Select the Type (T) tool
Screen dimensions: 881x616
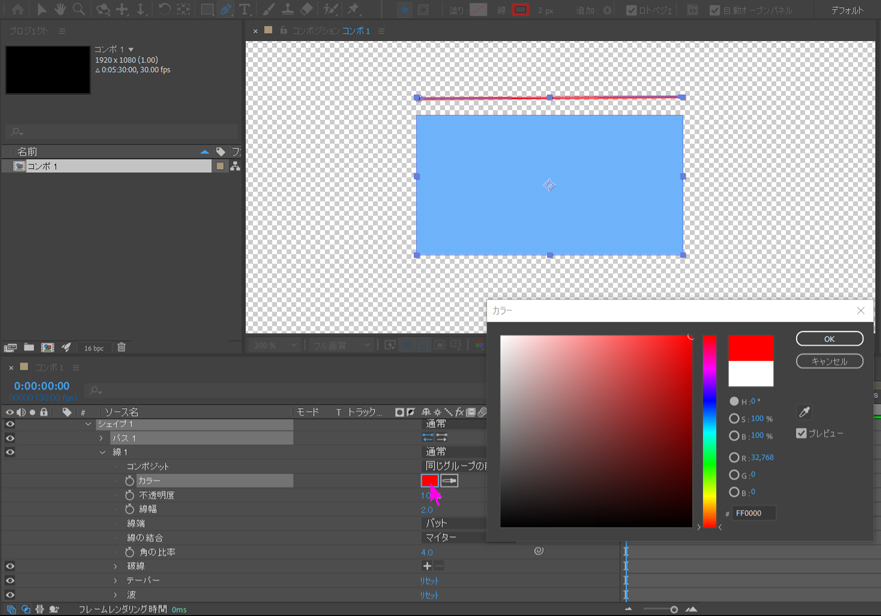(x=244, y=9)
